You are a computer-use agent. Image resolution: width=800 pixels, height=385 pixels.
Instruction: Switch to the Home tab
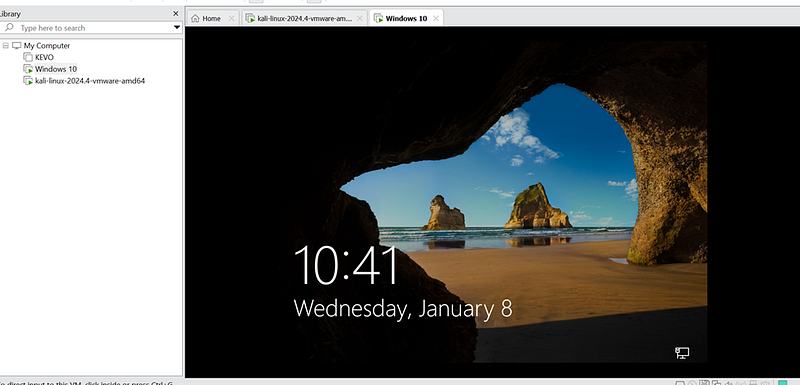tap(206, 18)
